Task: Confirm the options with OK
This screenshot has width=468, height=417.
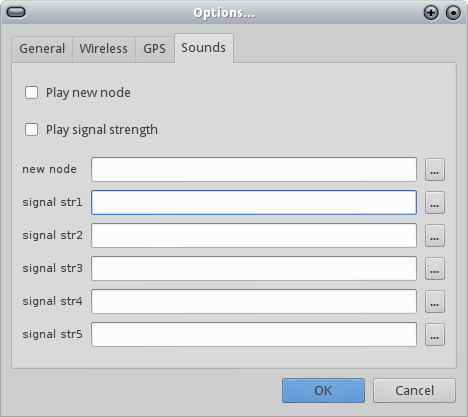Action: pos(323,390)
